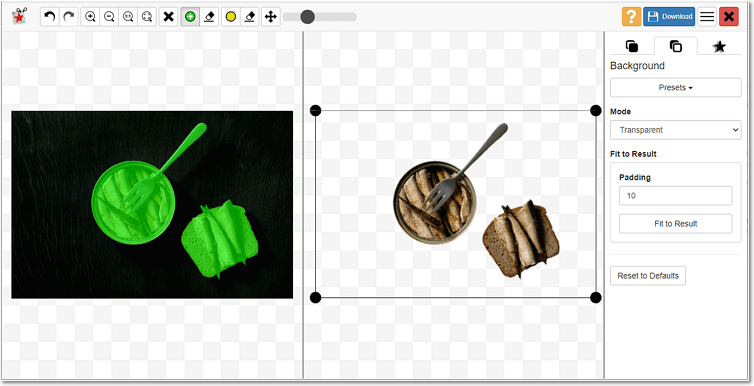
Task: Open the Mode dropdown showing Transparent
Action: 676,130
